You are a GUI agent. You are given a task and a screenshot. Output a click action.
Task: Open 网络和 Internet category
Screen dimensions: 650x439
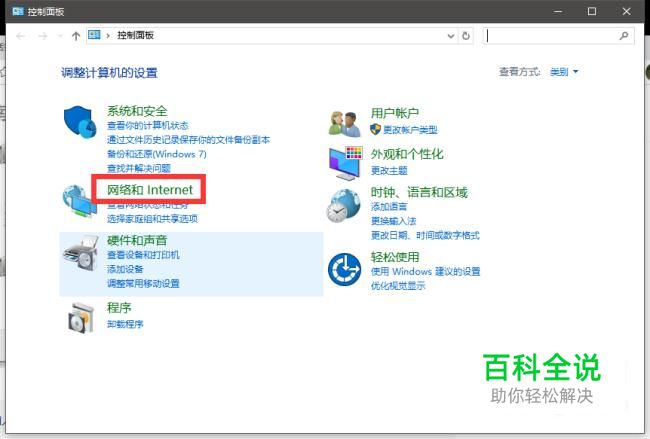pyautogui.click(x=150, y=190)
